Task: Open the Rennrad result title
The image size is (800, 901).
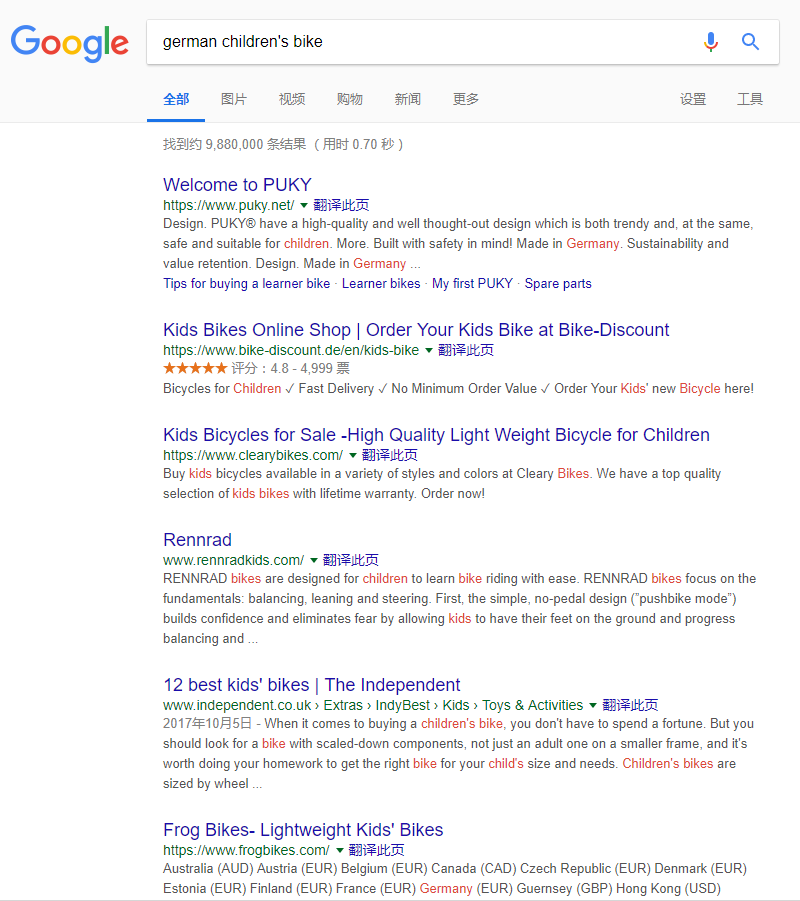Action: (x=197, y=540)
